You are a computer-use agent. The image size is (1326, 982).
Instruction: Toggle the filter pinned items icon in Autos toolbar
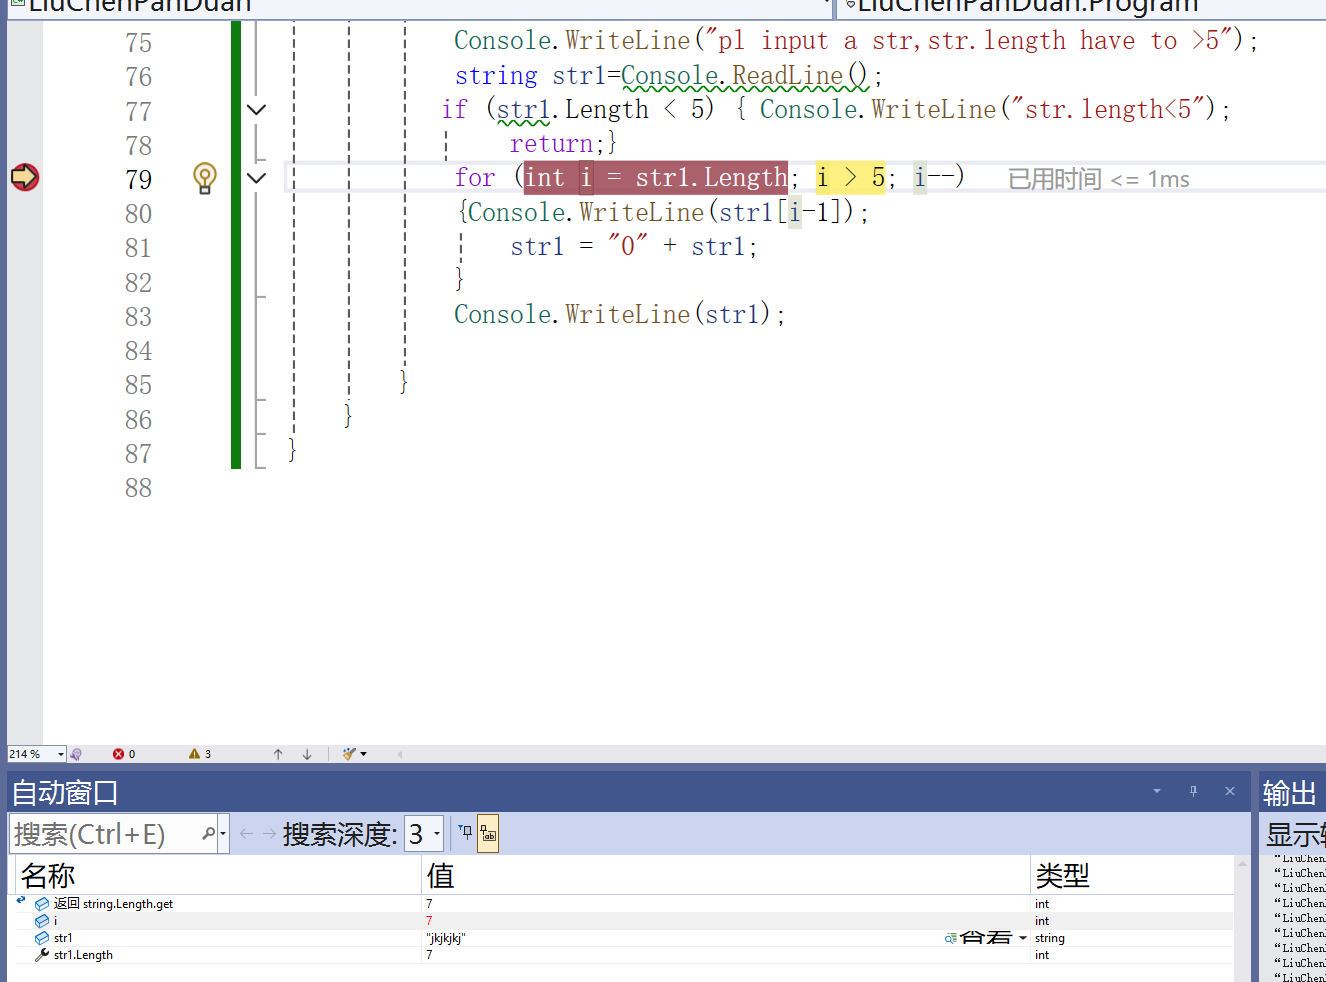[465, 832]
